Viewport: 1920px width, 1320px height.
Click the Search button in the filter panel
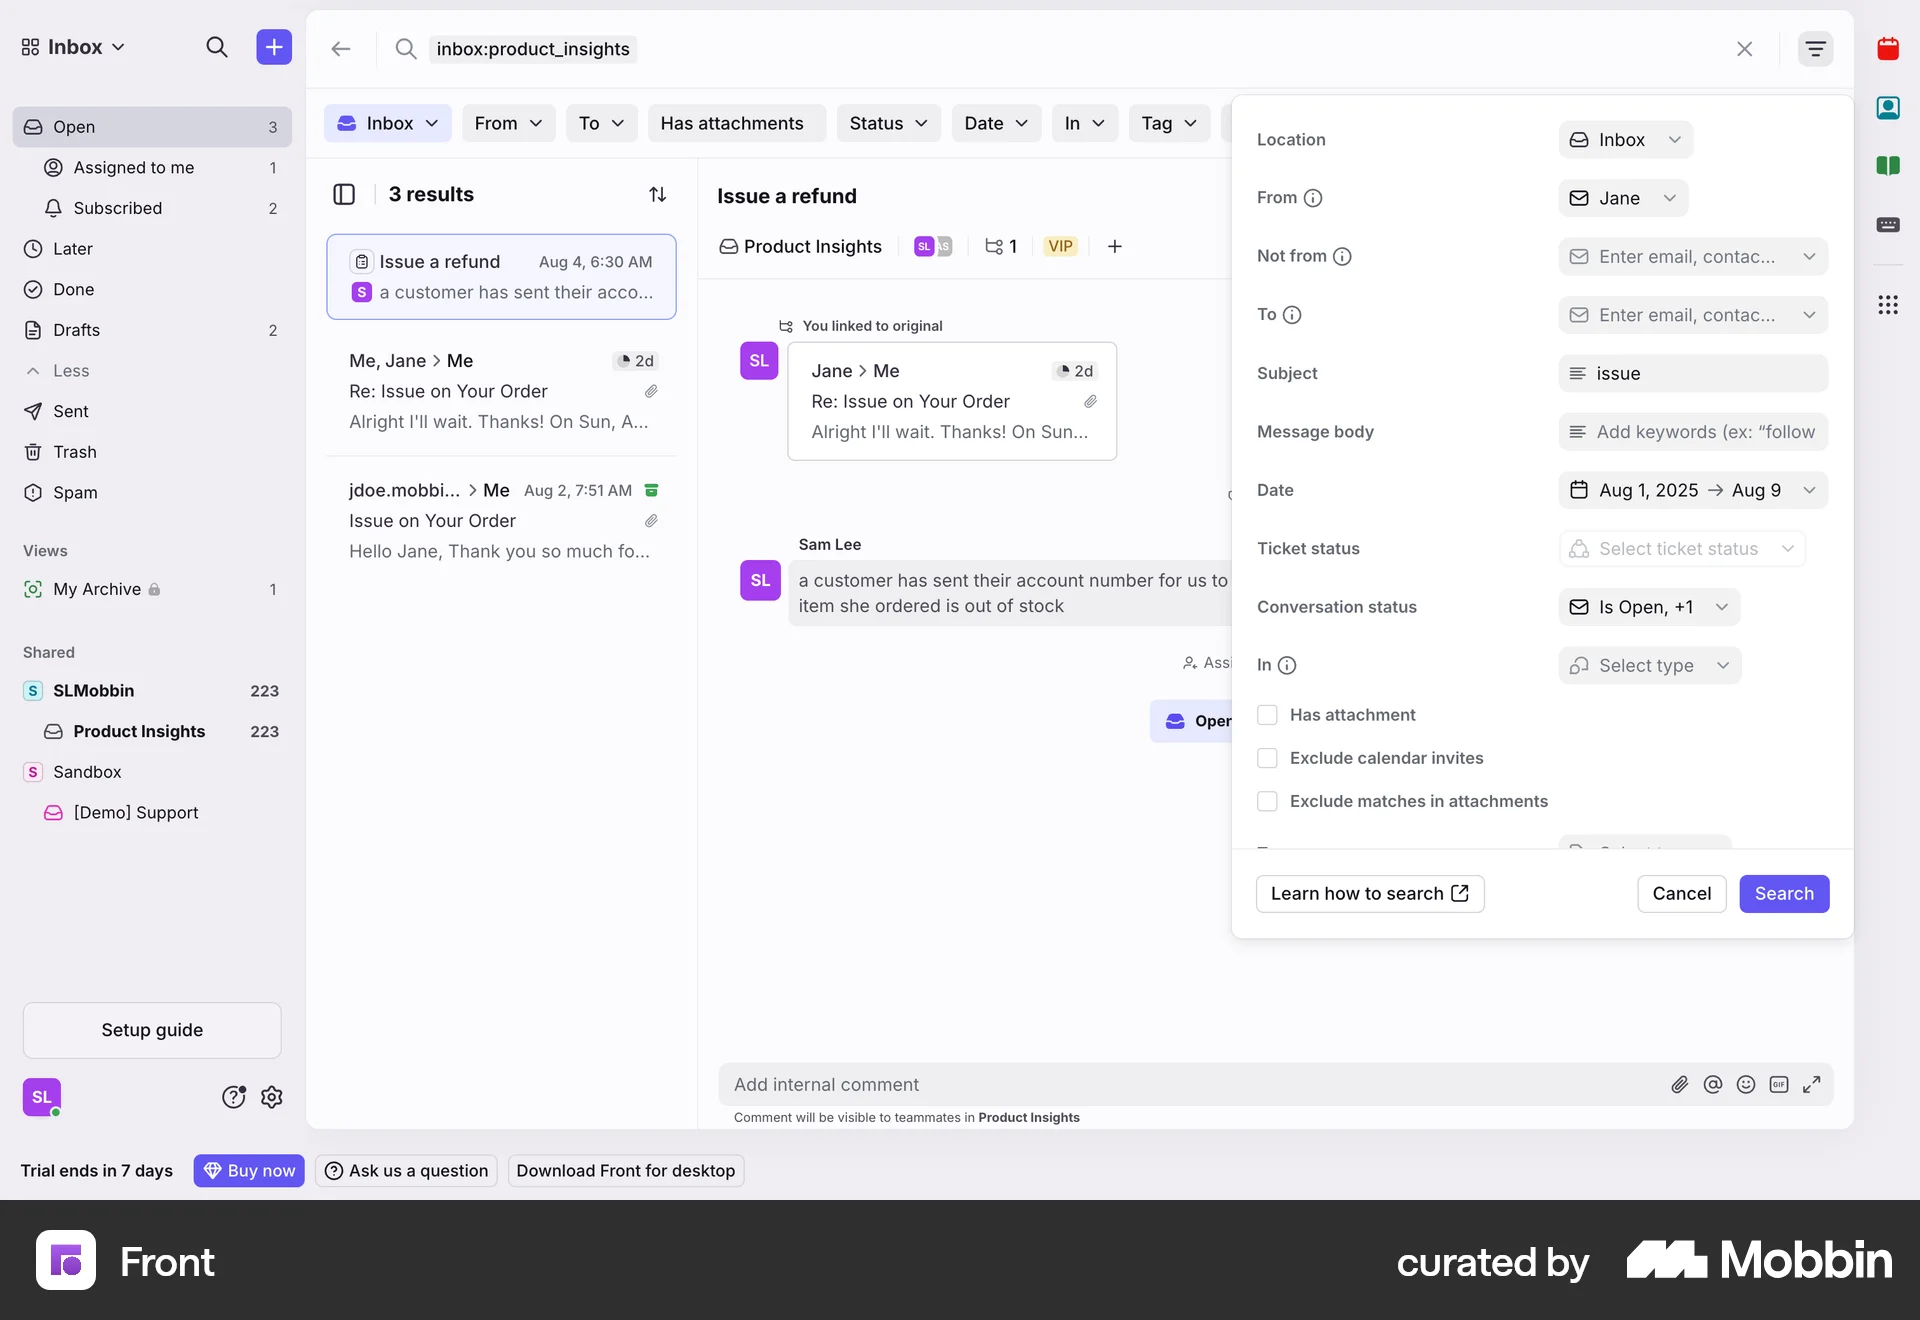coord(1784,893)
